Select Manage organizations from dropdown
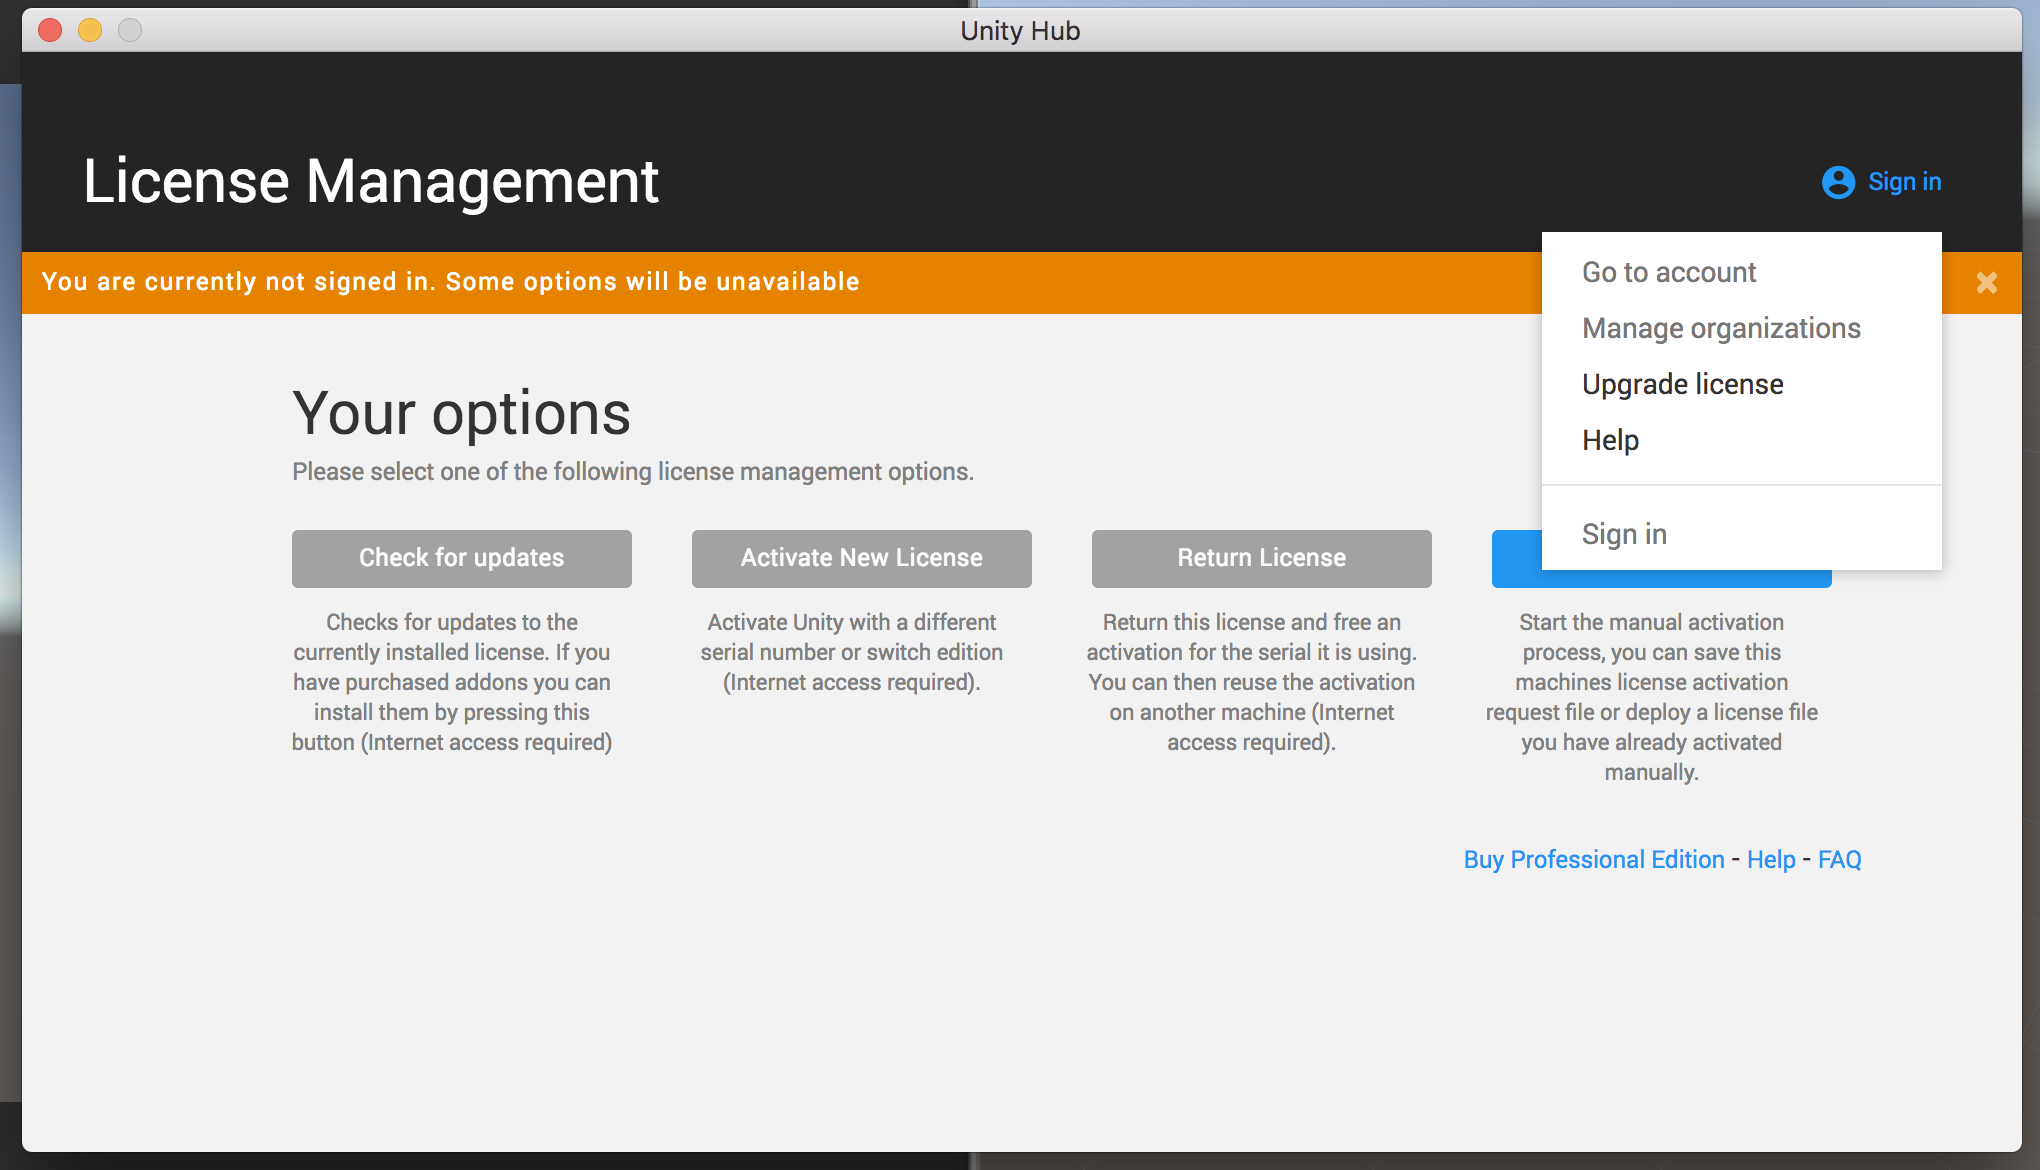Screen dimensions: 2040x1170 click(1720, 328)
